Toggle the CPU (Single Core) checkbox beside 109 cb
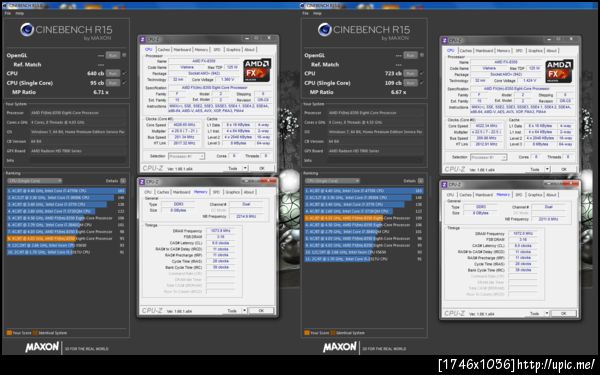Screen dimensions: 600x375 (x=422, y=83)
